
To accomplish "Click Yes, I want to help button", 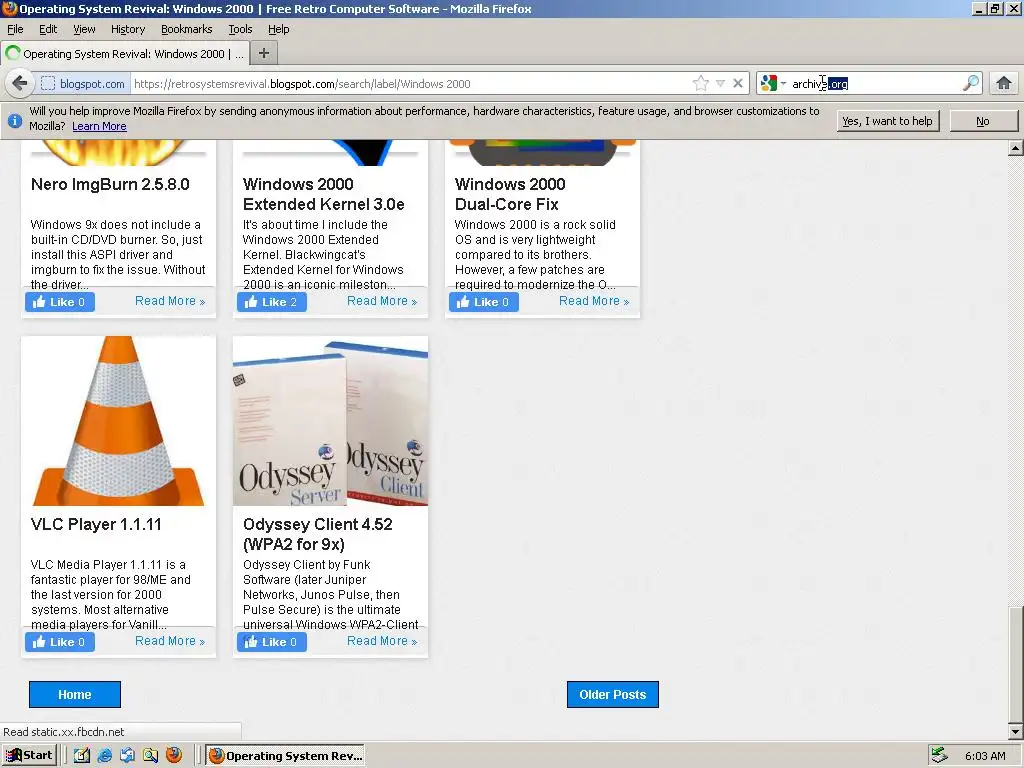I will (888, 121).
